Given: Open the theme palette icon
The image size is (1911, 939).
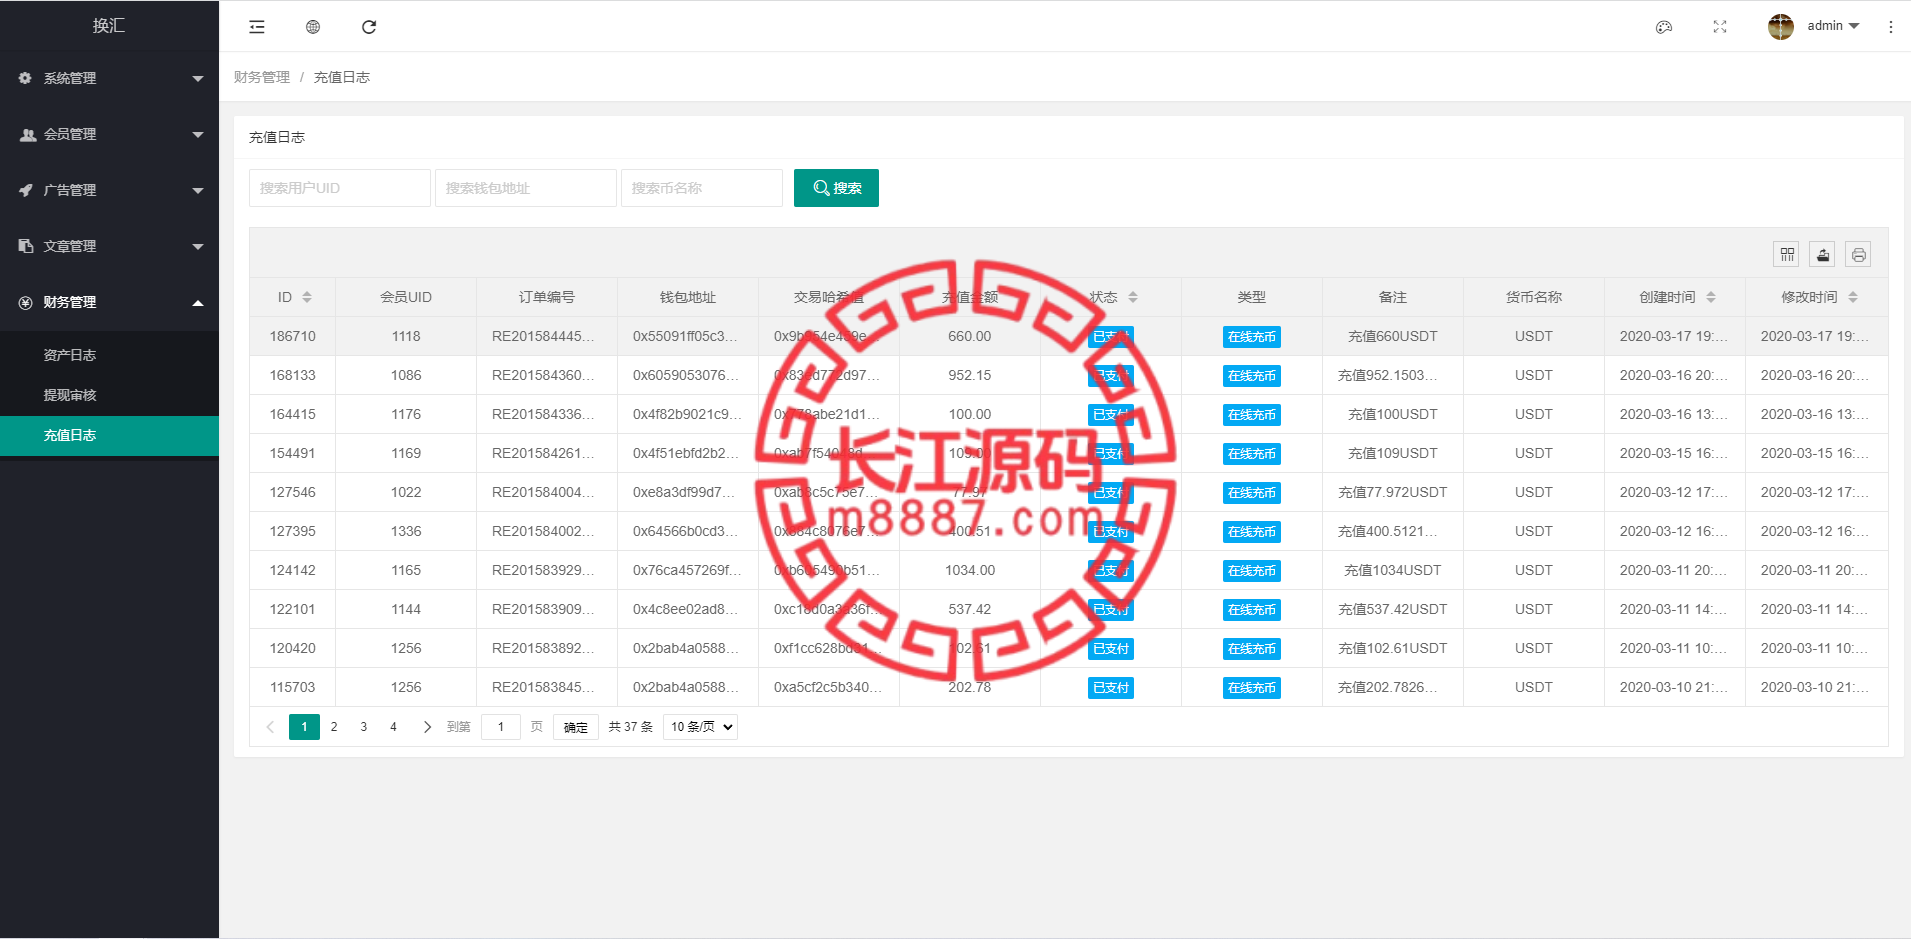Looking at the screenshot, I should click(1664, 27).
